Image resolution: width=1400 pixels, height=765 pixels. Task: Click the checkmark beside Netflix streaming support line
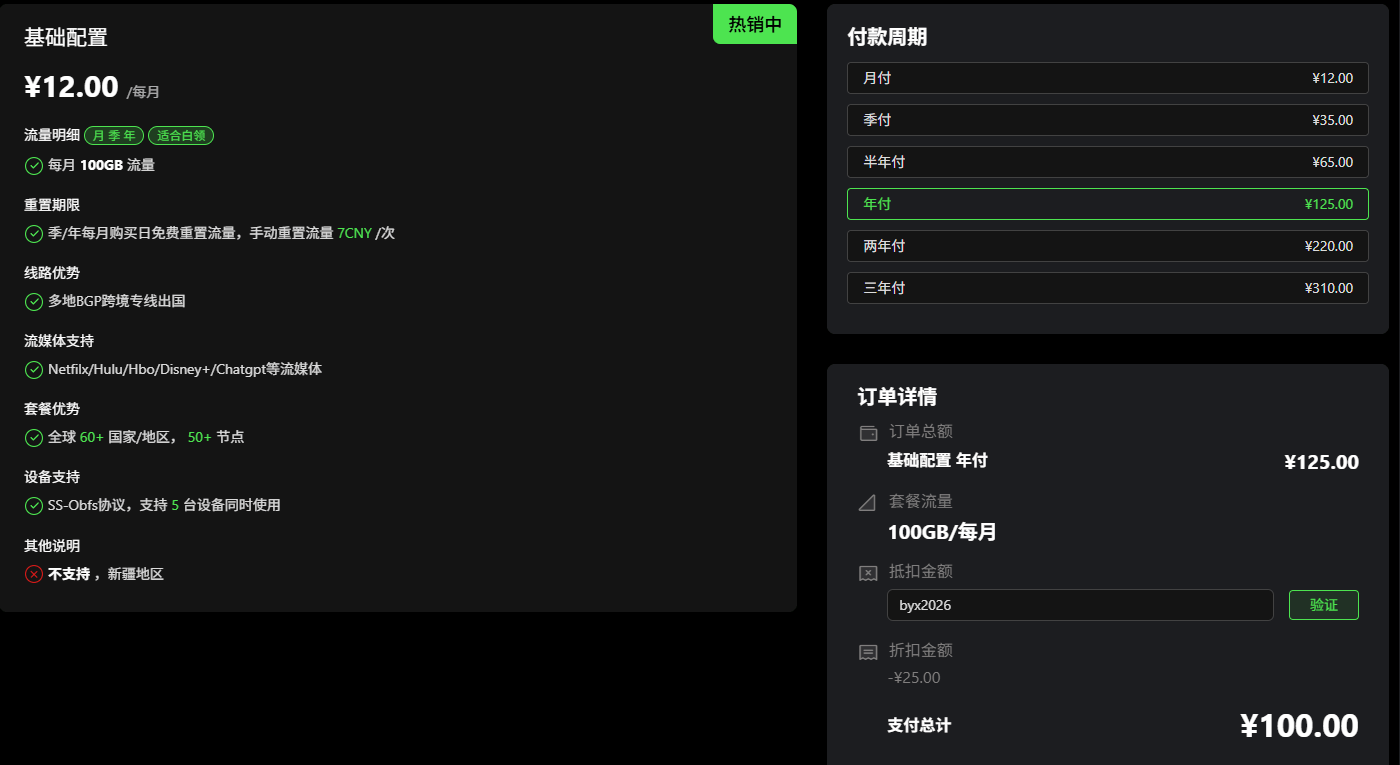click(33, 369)
